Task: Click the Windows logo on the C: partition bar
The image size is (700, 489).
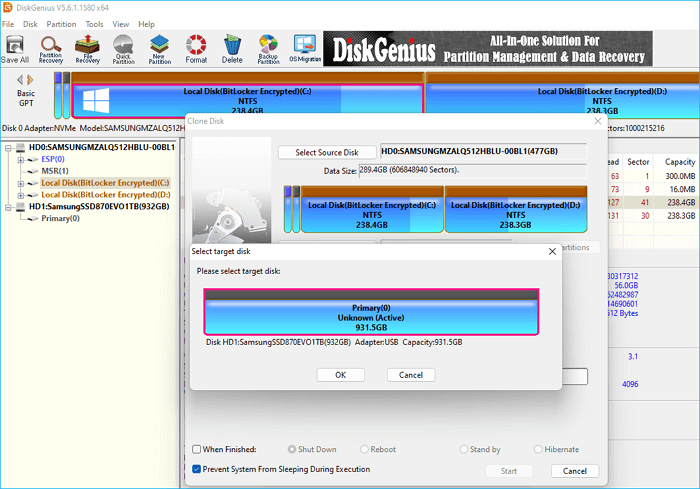Action: (x=96, y=100)
